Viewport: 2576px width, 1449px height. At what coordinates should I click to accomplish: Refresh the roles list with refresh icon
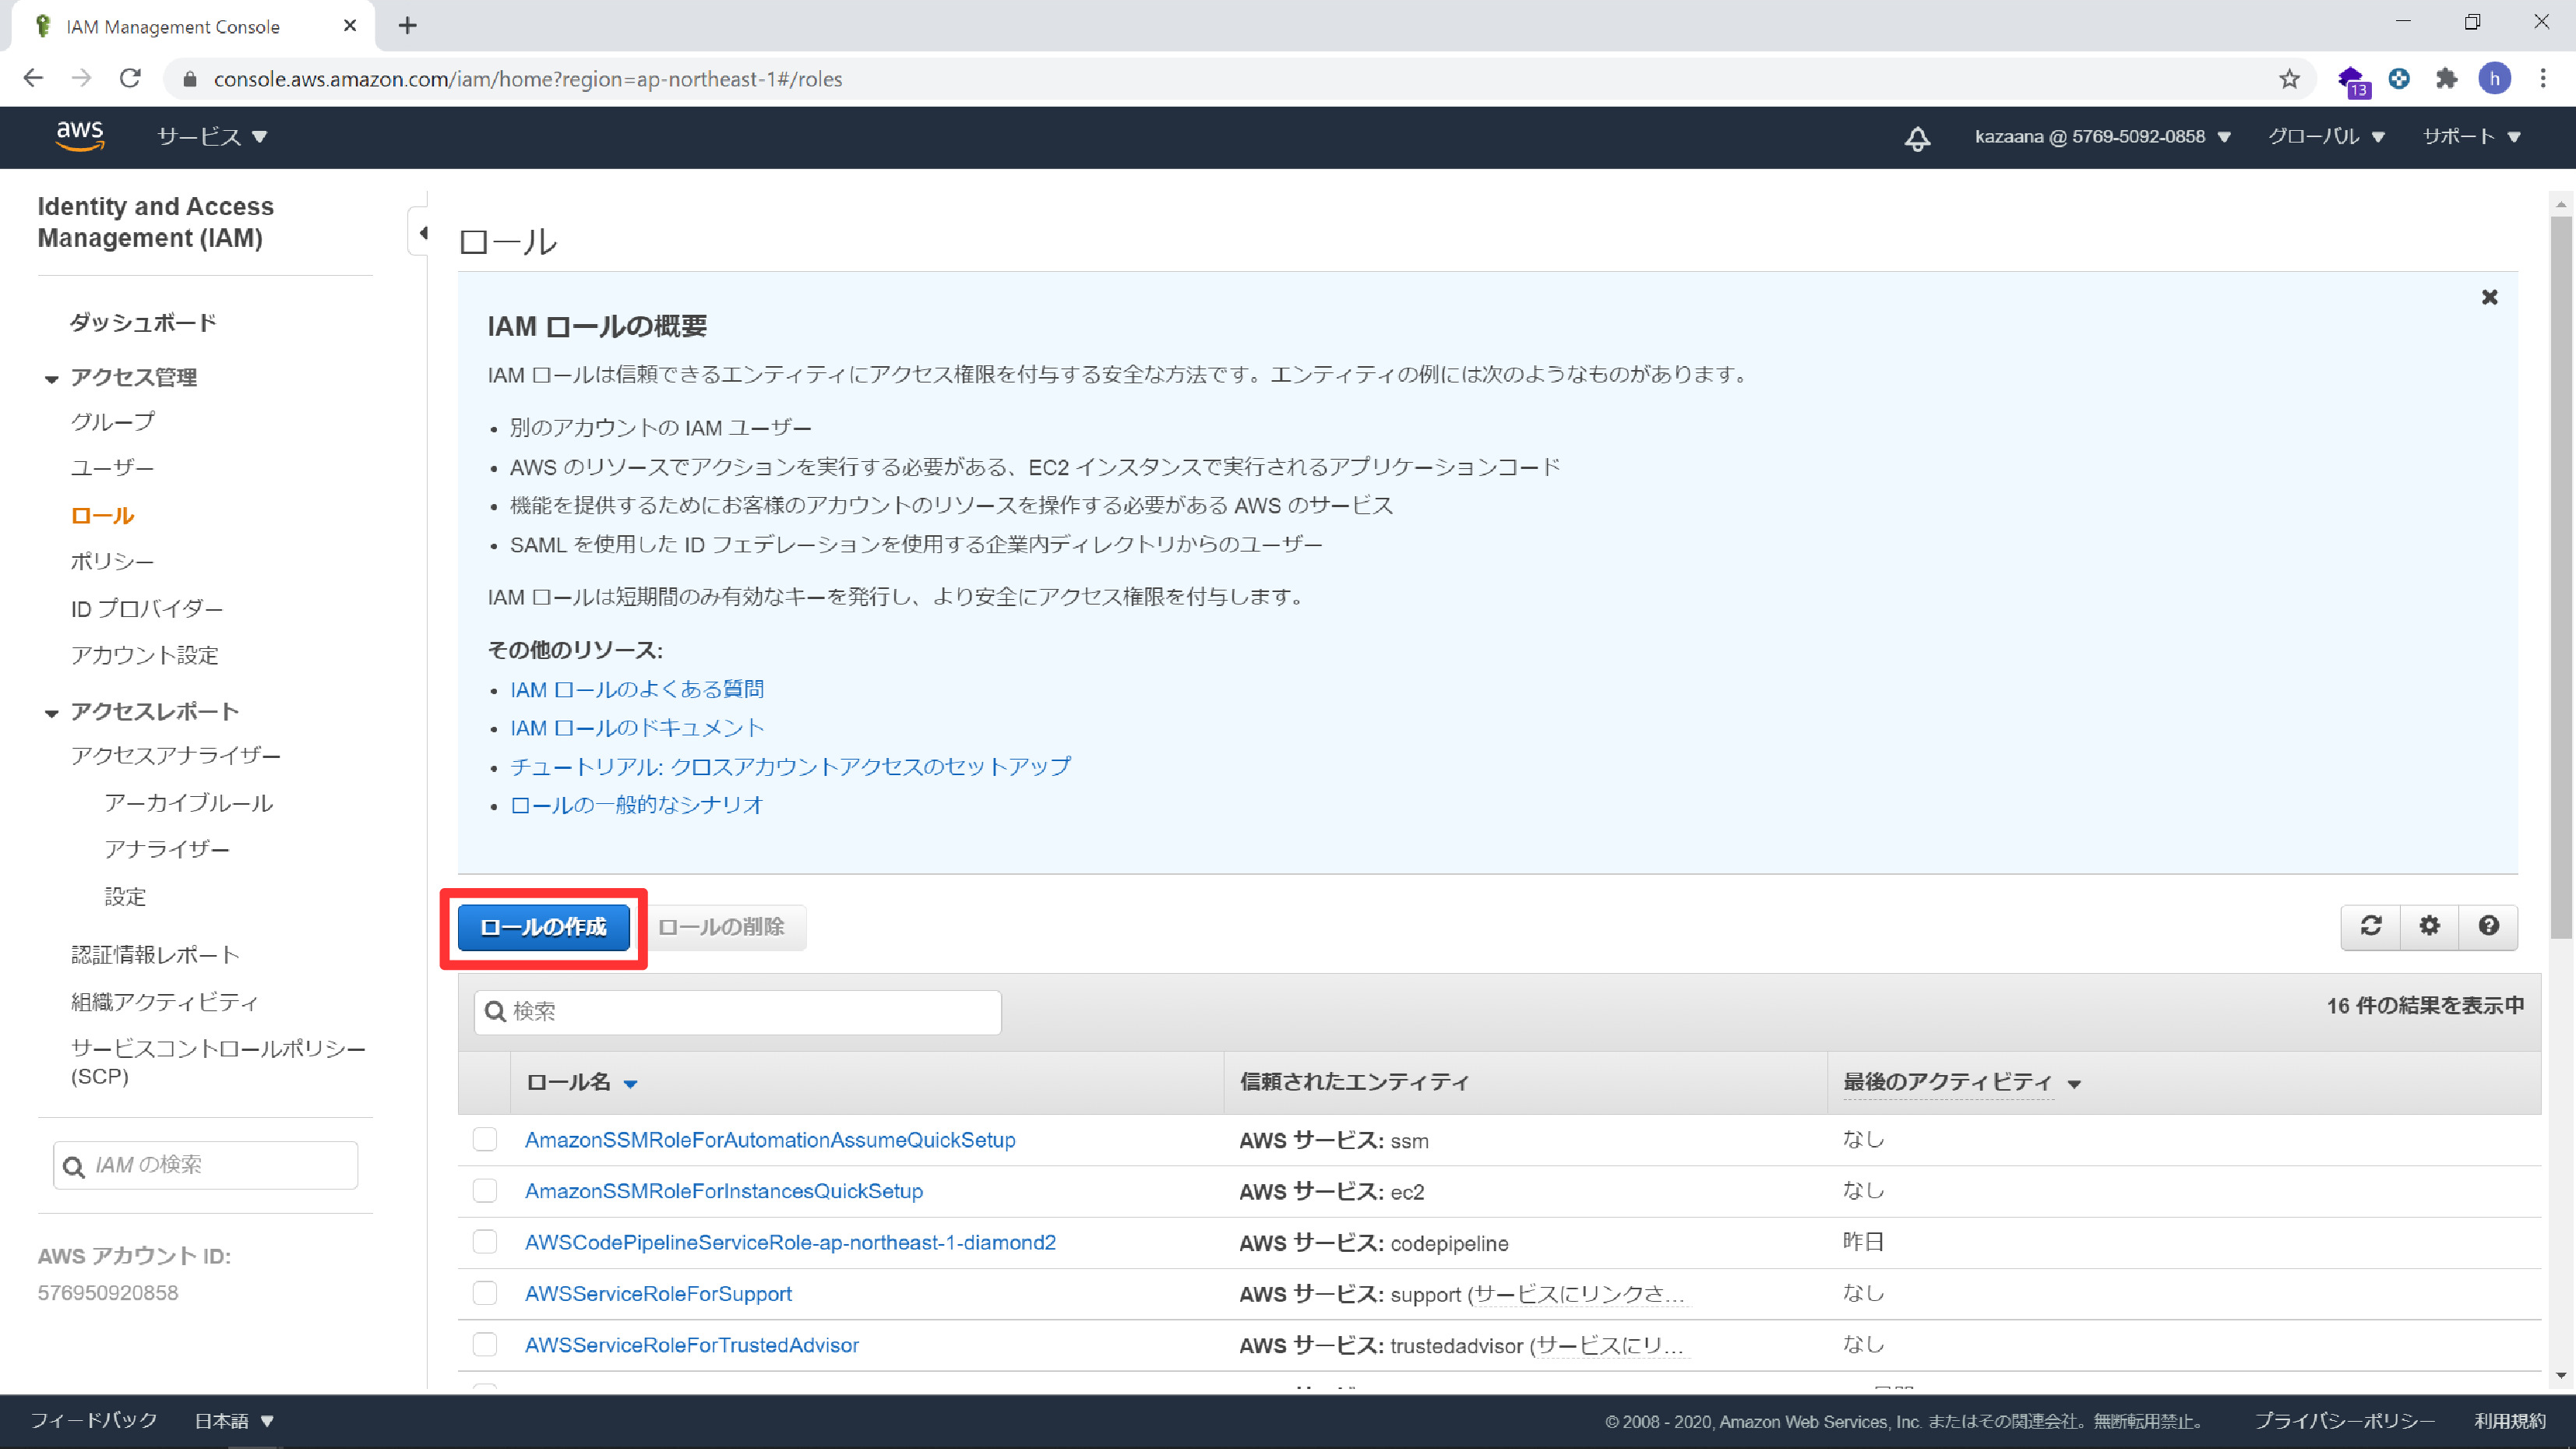pos(2371,926)
